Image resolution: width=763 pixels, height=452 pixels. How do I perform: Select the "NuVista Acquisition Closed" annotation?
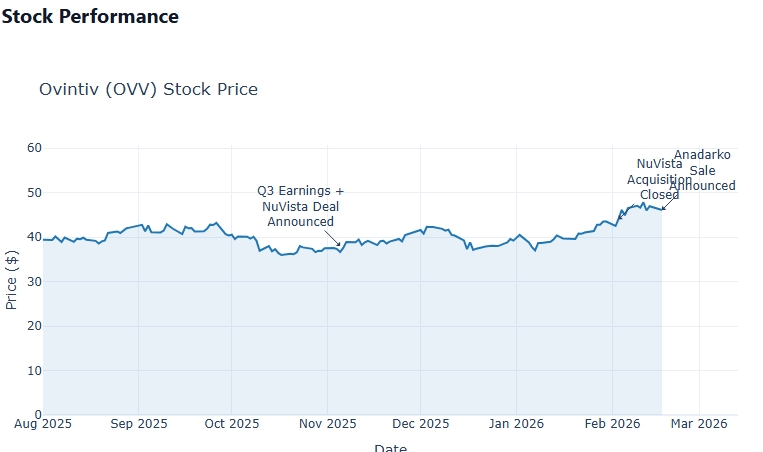click(x=659, y=179)
